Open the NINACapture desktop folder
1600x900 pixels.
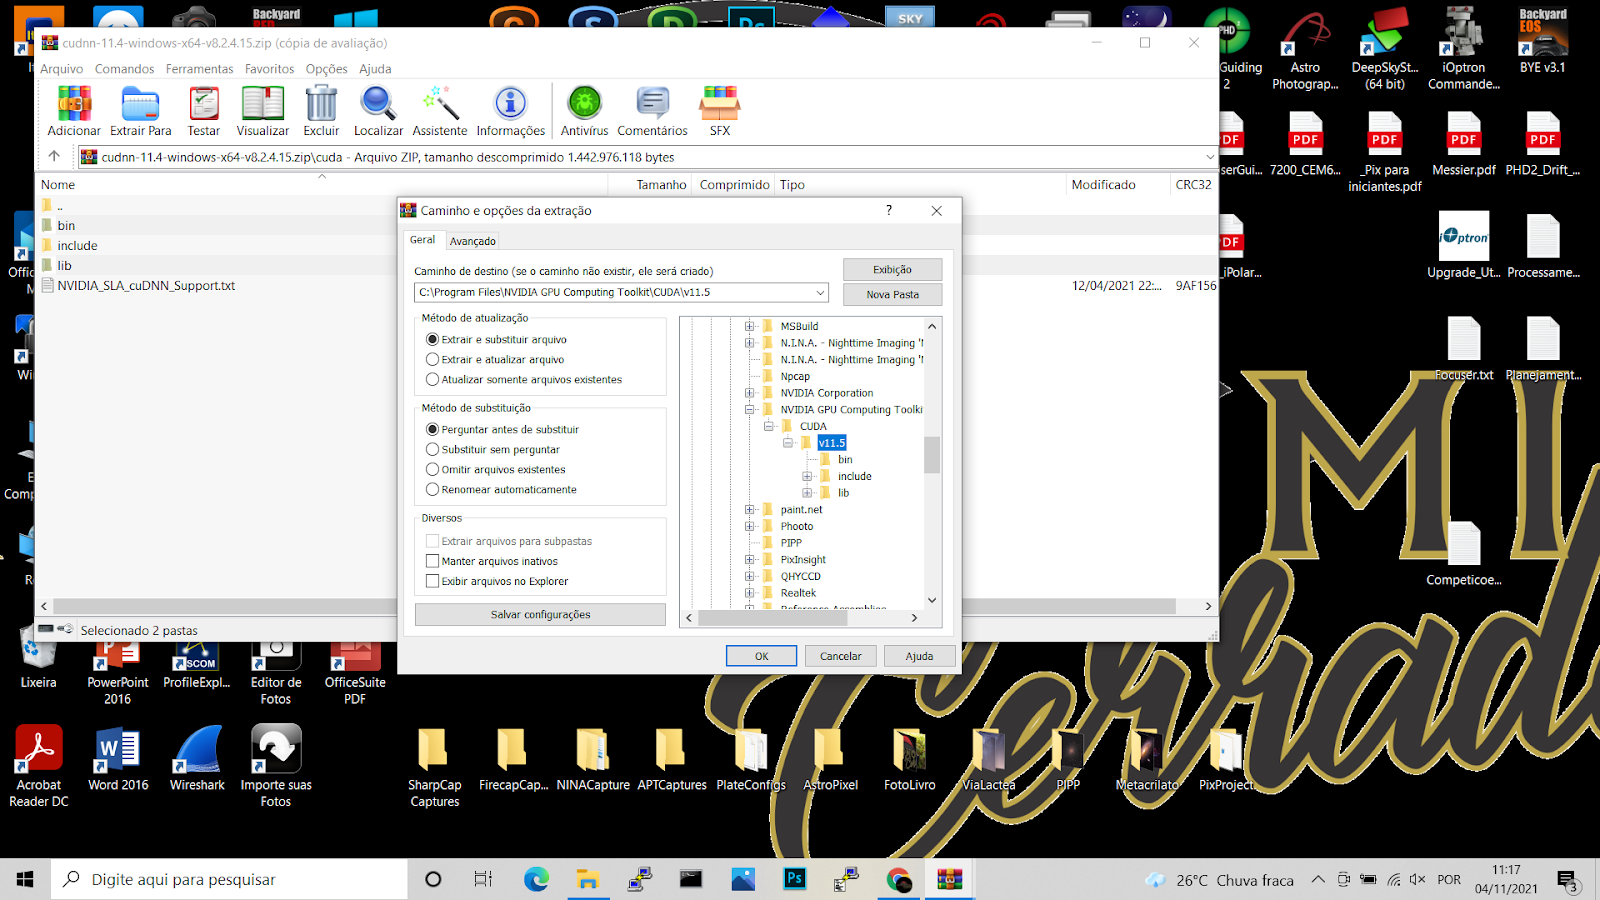click(593, 758)
